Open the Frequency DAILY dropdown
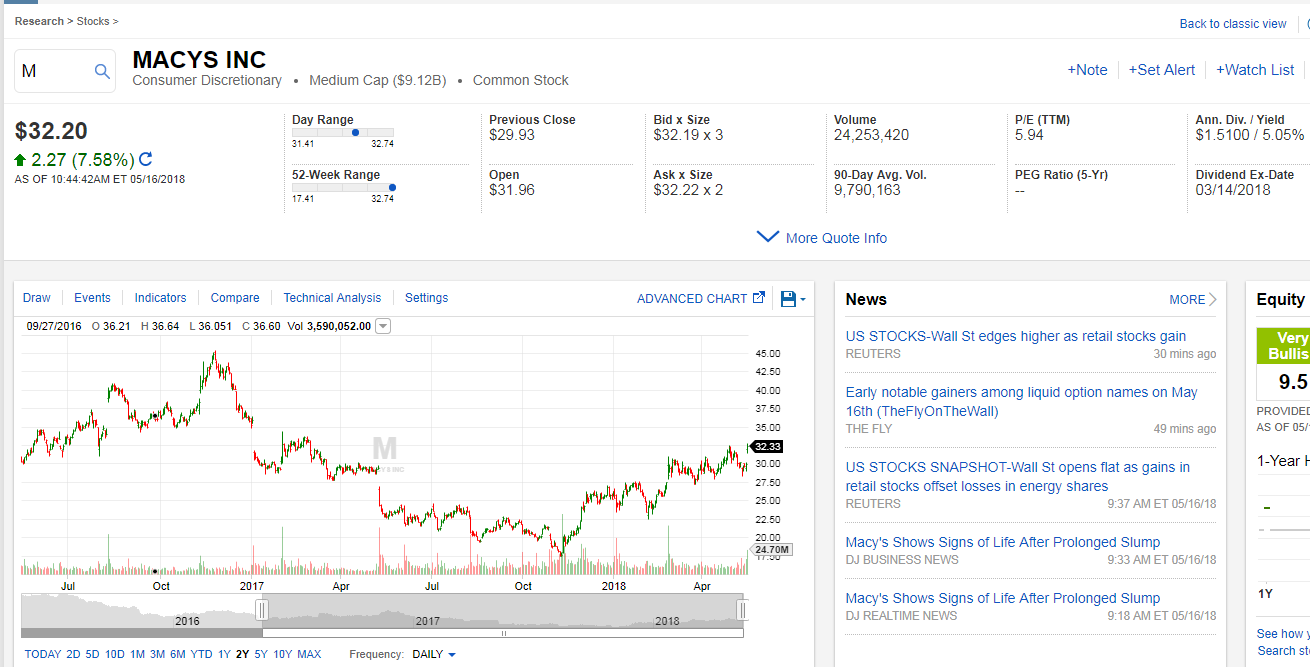Screen dimensions: 1310x667 coord(434,654)
